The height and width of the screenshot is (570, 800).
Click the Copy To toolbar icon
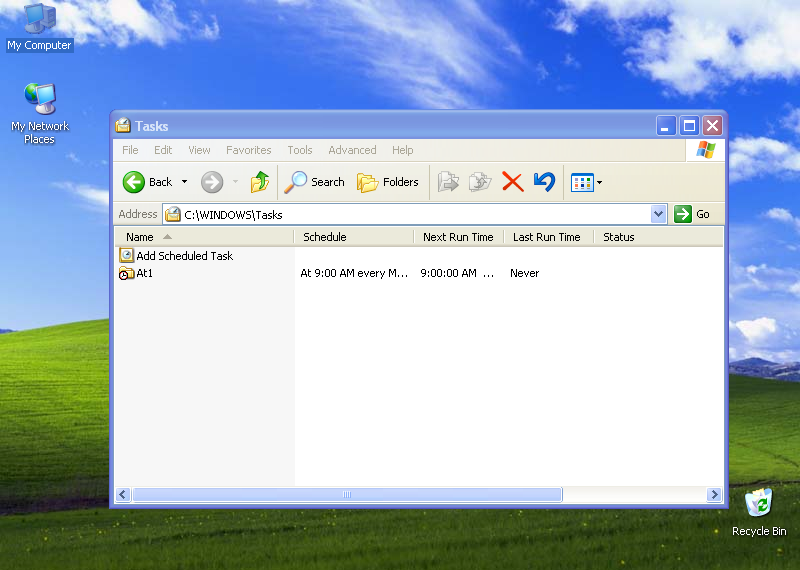(480, 182)
